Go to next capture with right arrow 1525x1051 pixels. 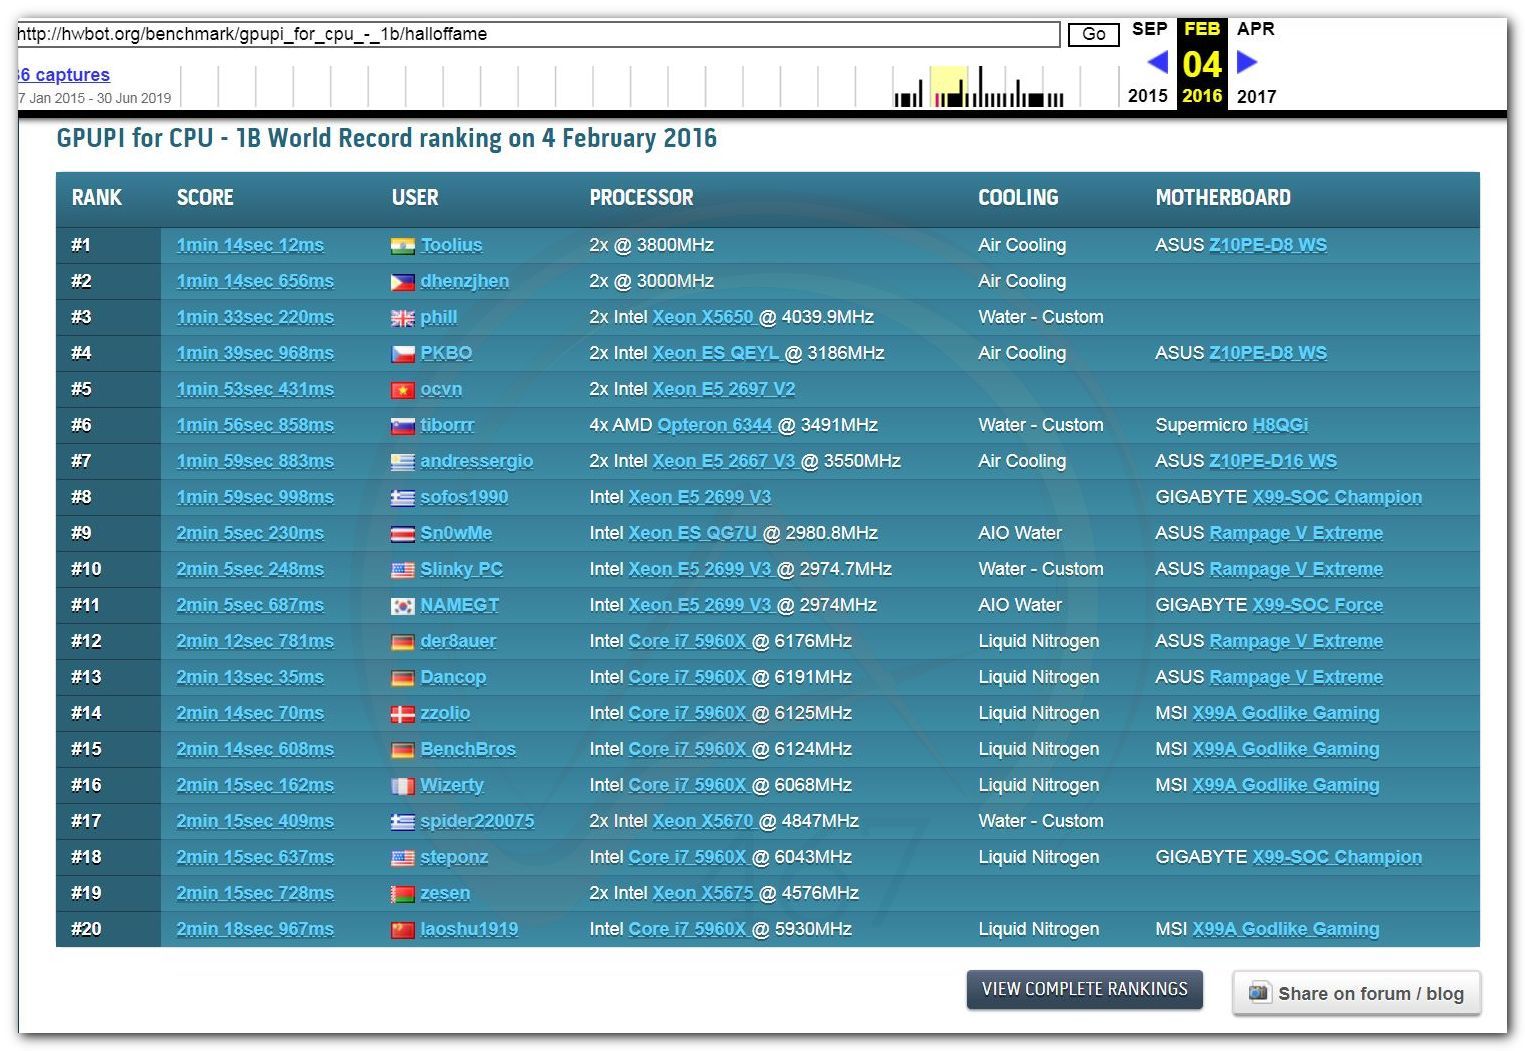click(x=1246, y=62)
